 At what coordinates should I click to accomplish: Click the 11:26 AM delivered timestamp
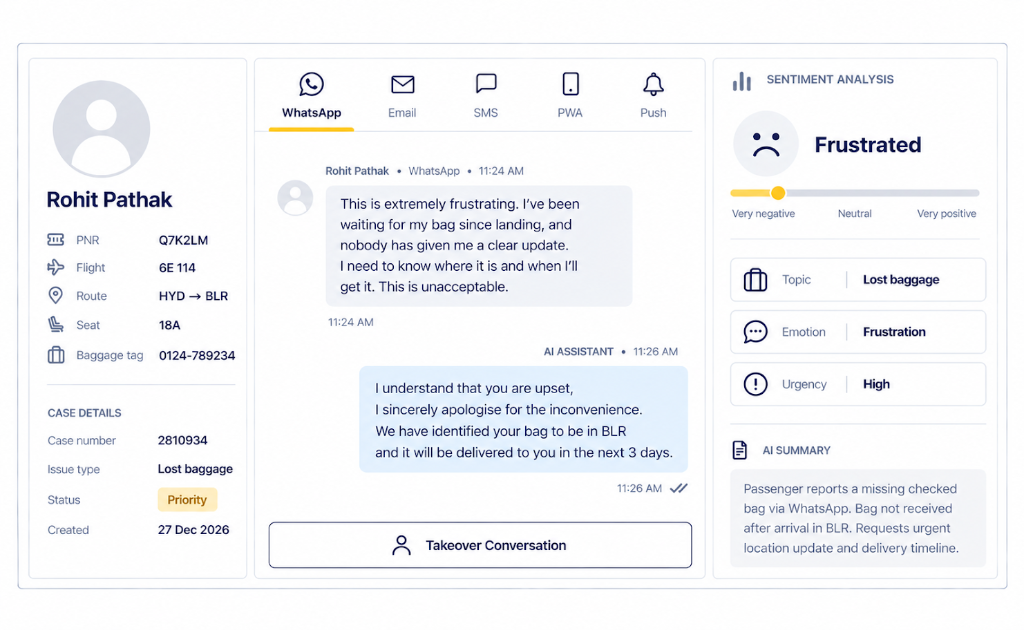639,488
